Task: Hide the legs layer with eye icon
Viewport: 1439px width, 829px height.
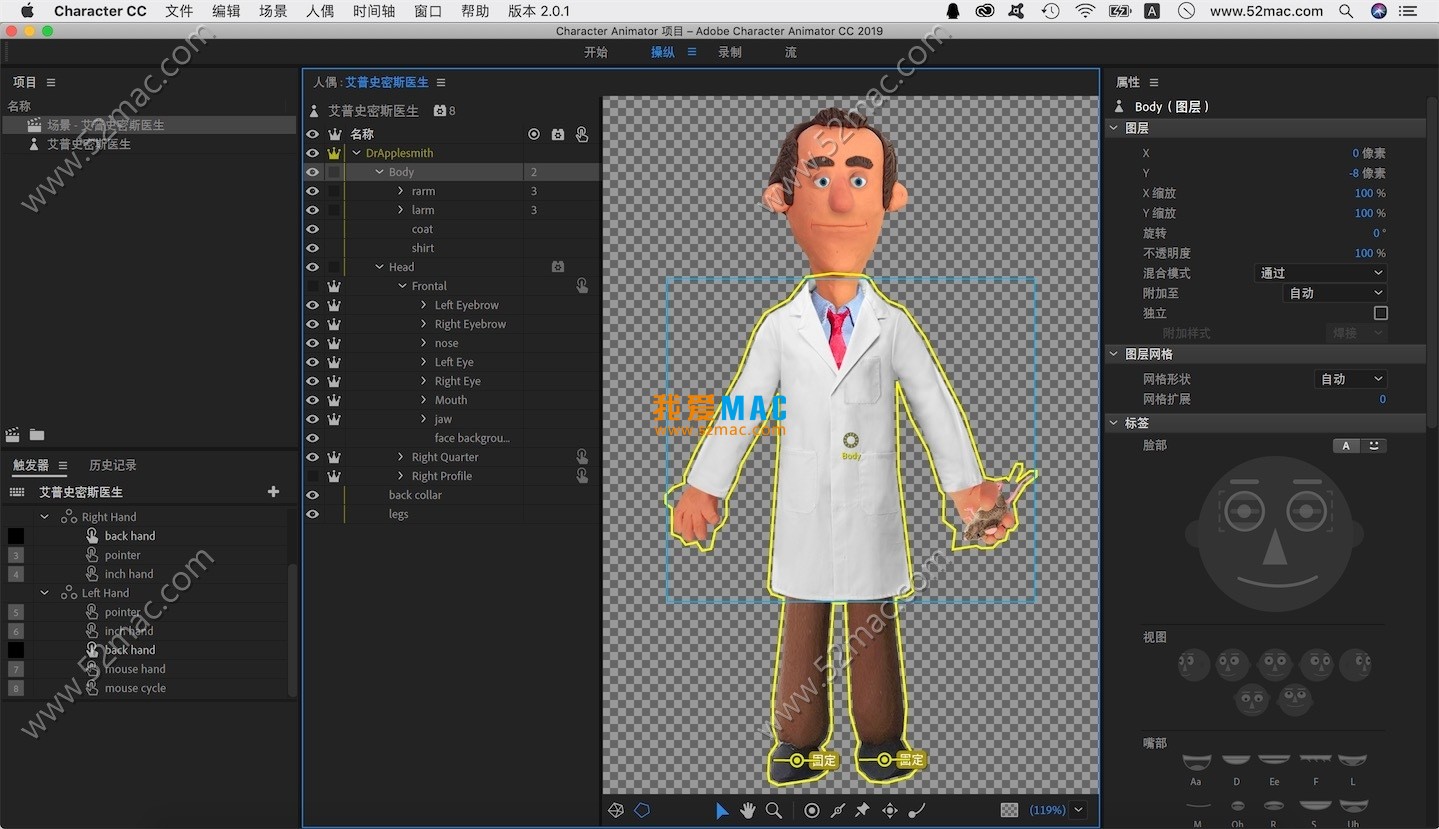Action: tap(312, 514)
